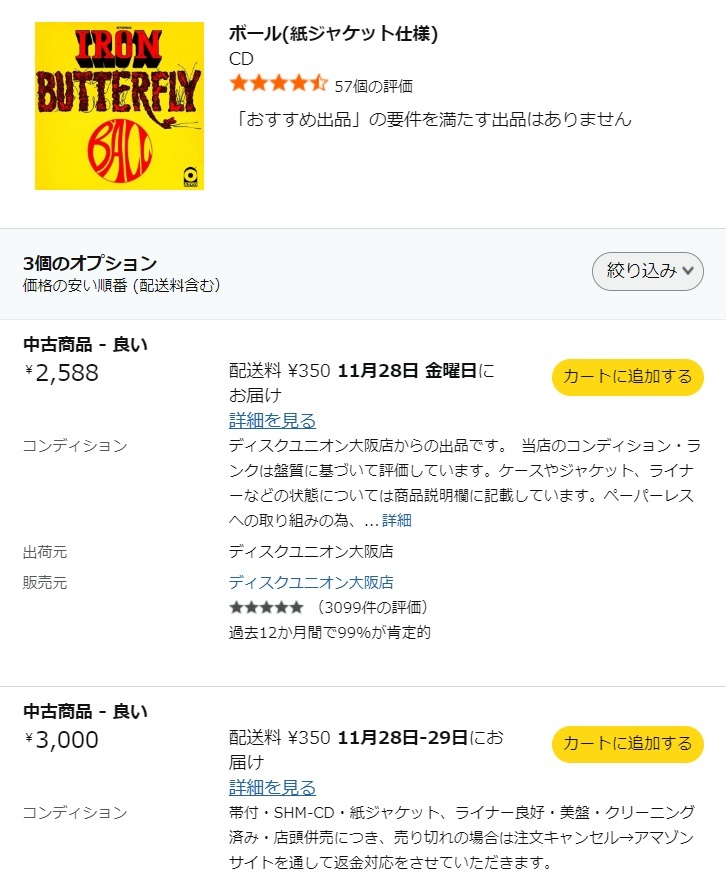The height and width of the screenshot is (877, 726).
Task: Add the ¥2,588 used item to cart
Action: coord(627,376)
